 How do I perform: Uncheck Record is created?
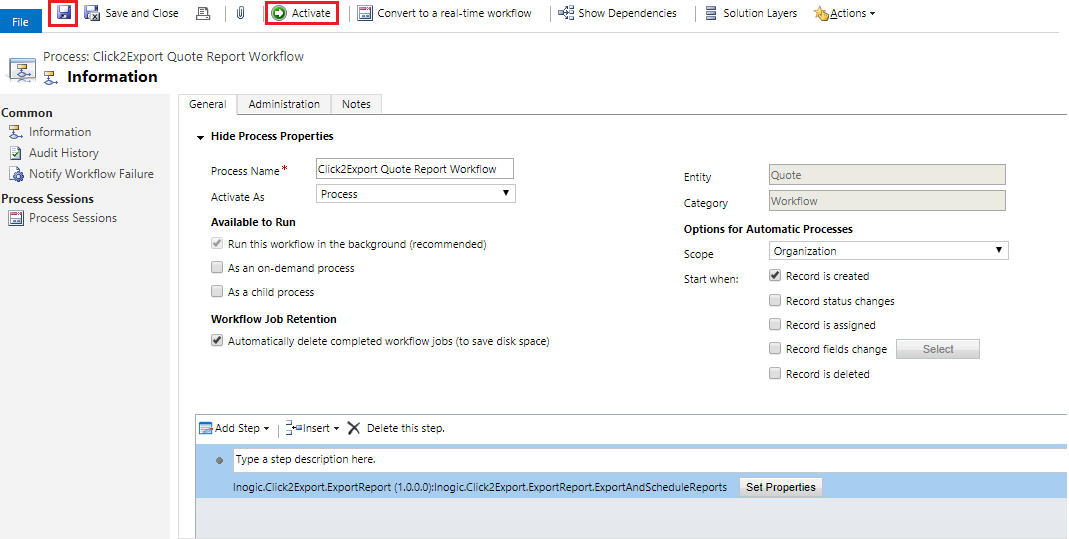point(774,276)
